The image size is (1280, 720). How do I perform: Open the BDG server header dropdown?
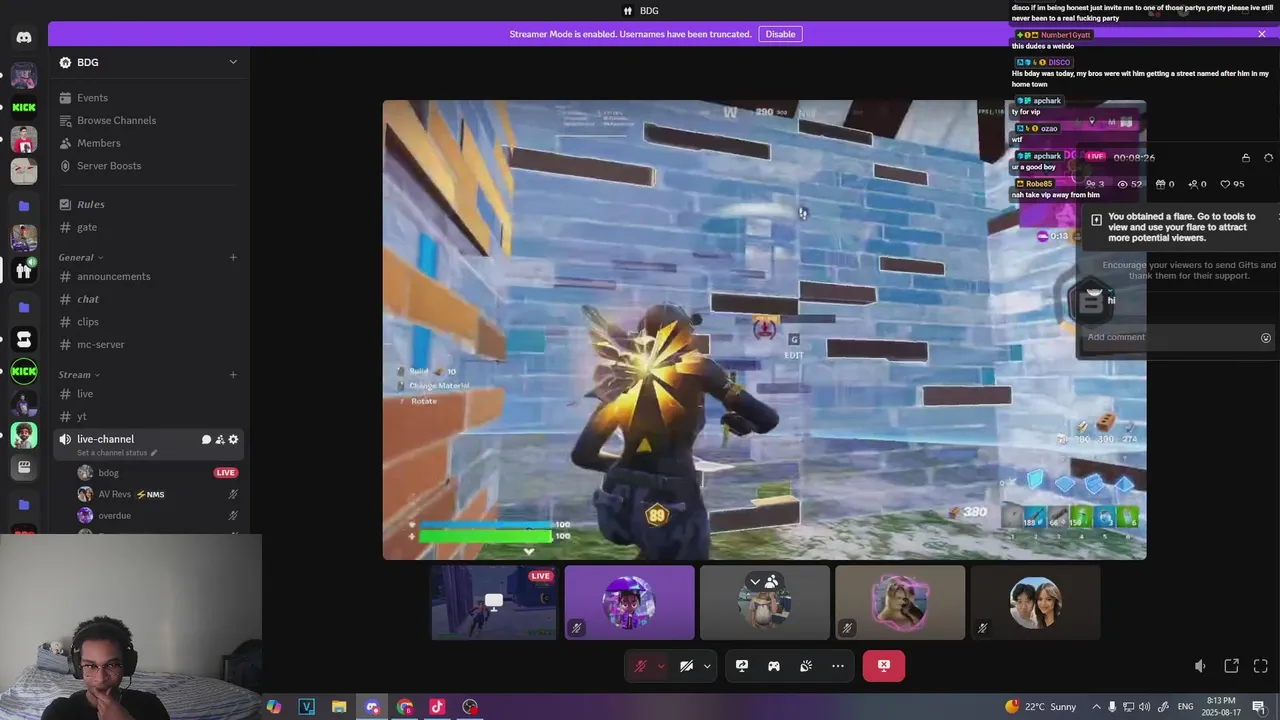149,62
